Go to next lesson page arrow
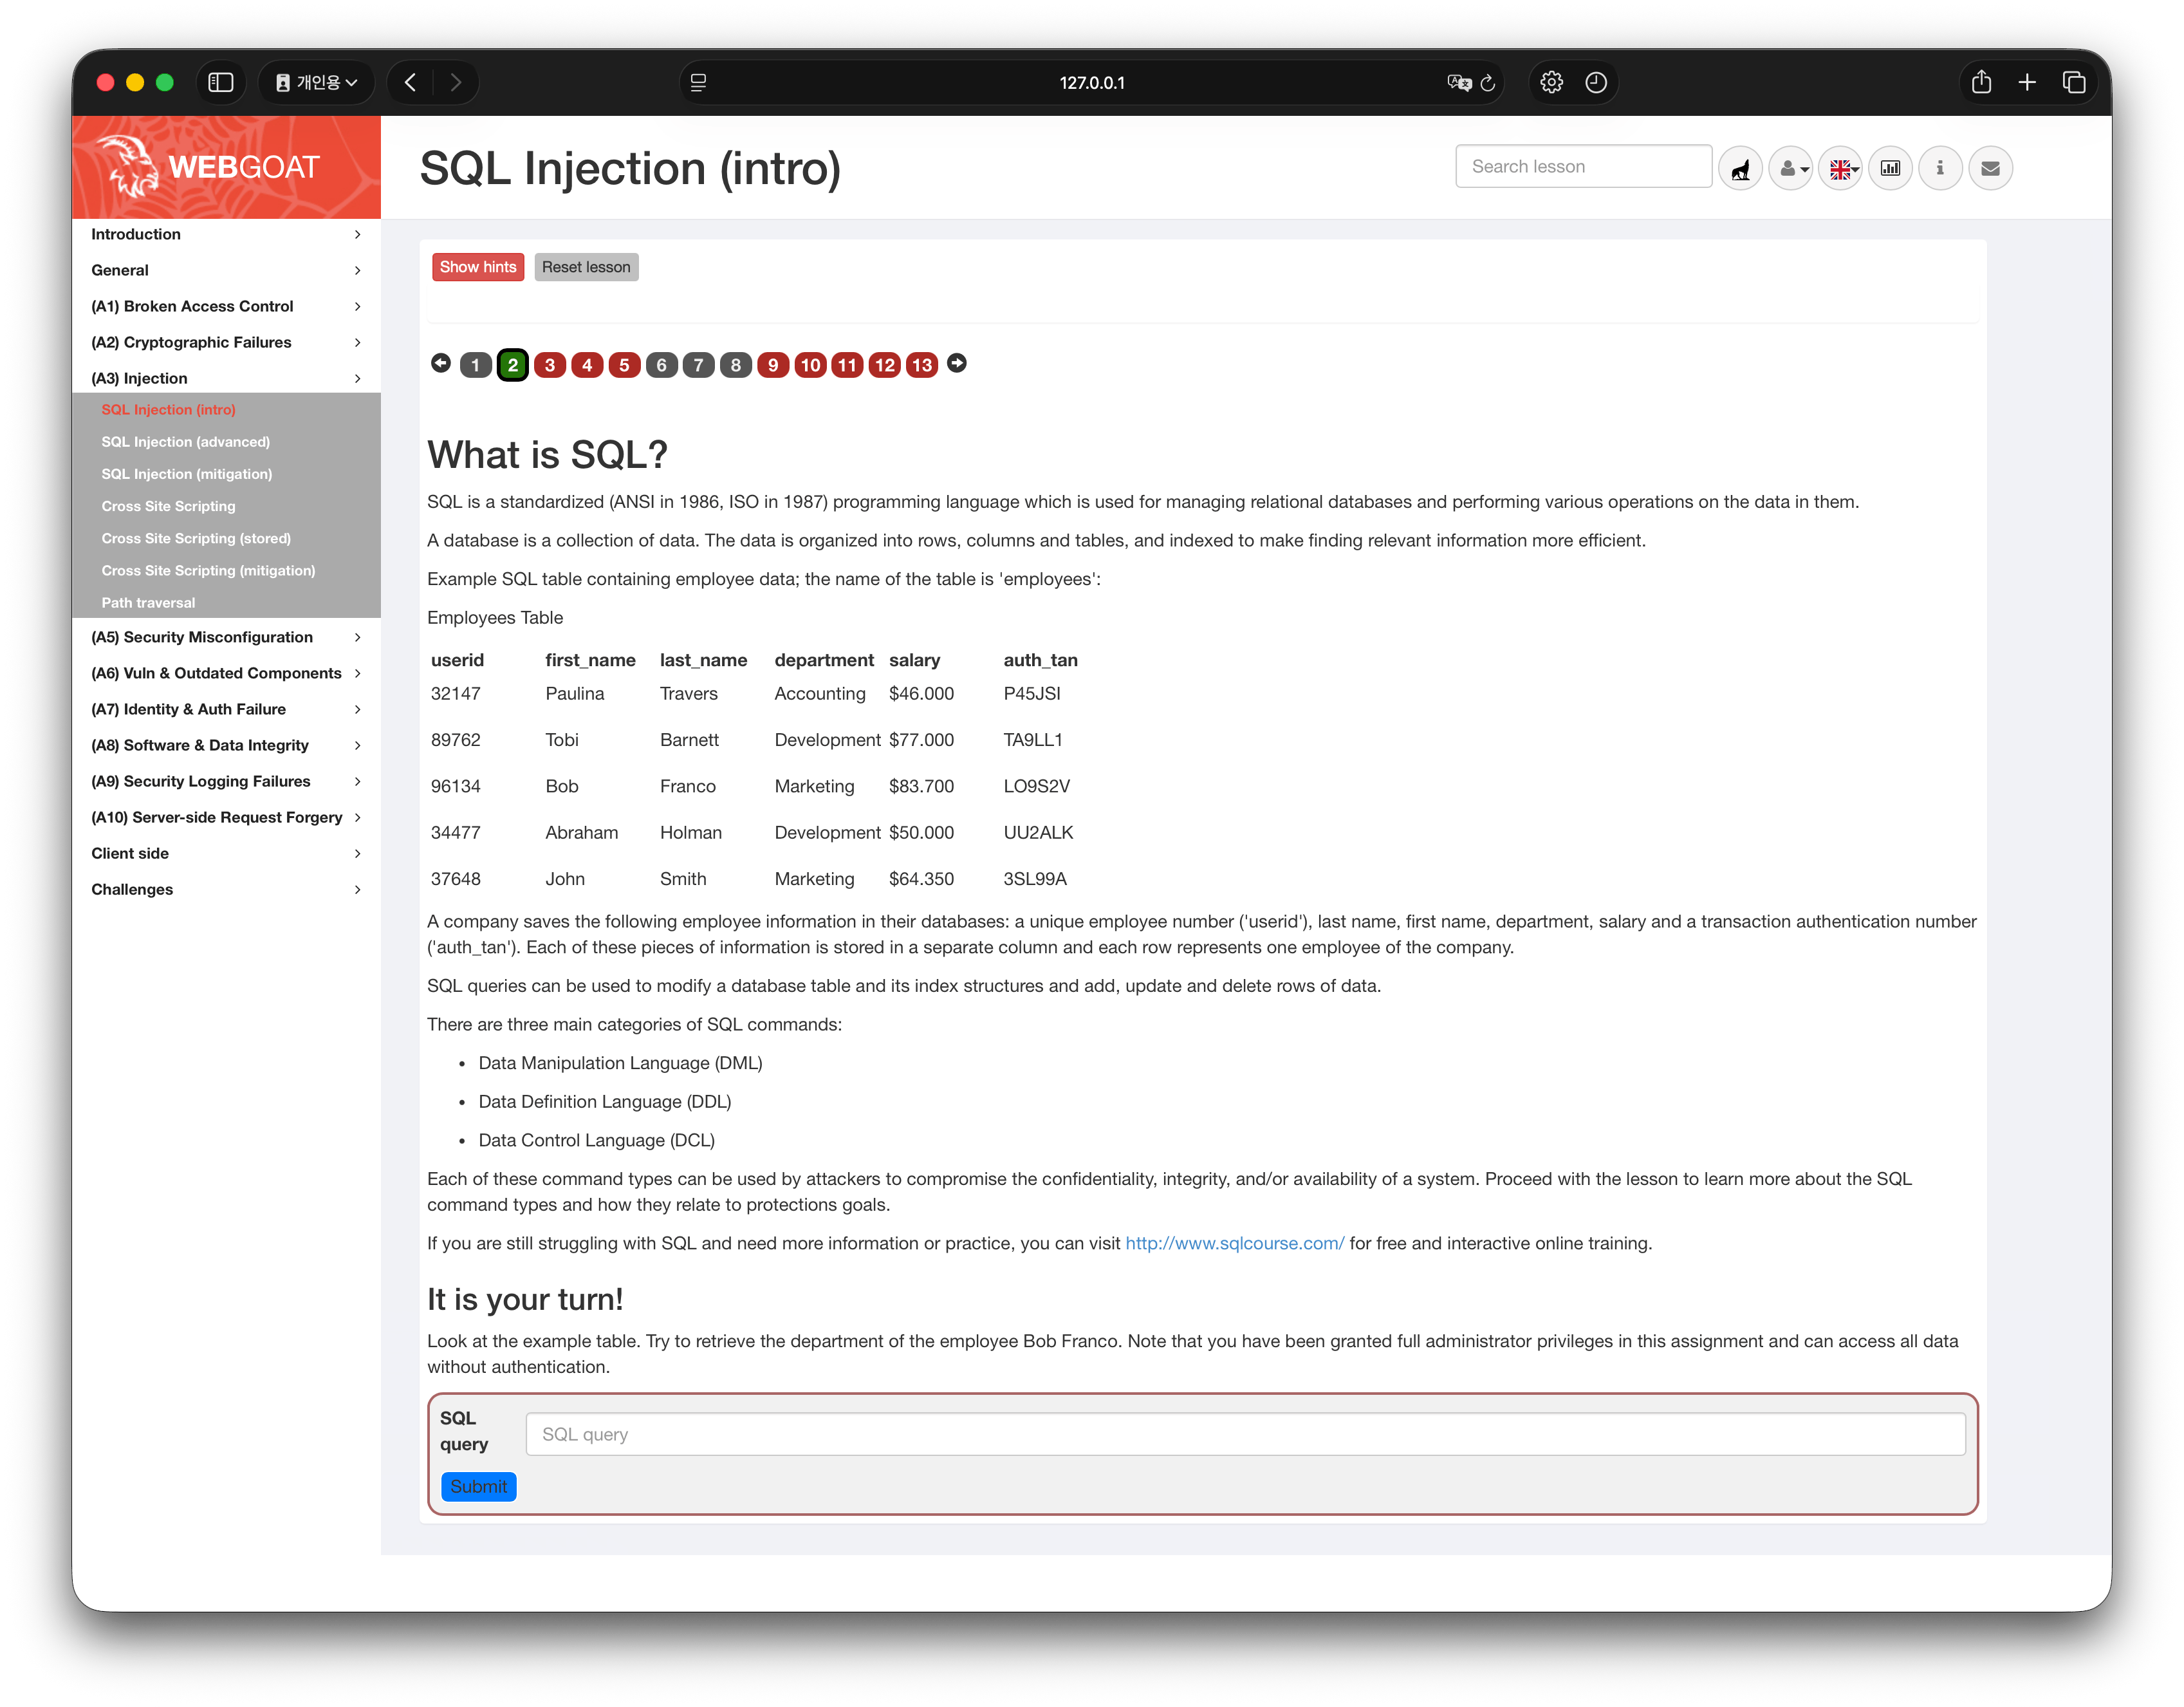 [x=957, y=363]
